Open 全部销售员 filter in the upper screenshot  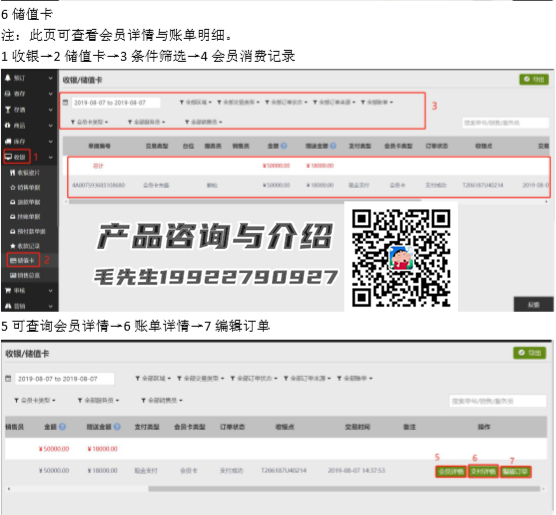[x=204, y=122]
